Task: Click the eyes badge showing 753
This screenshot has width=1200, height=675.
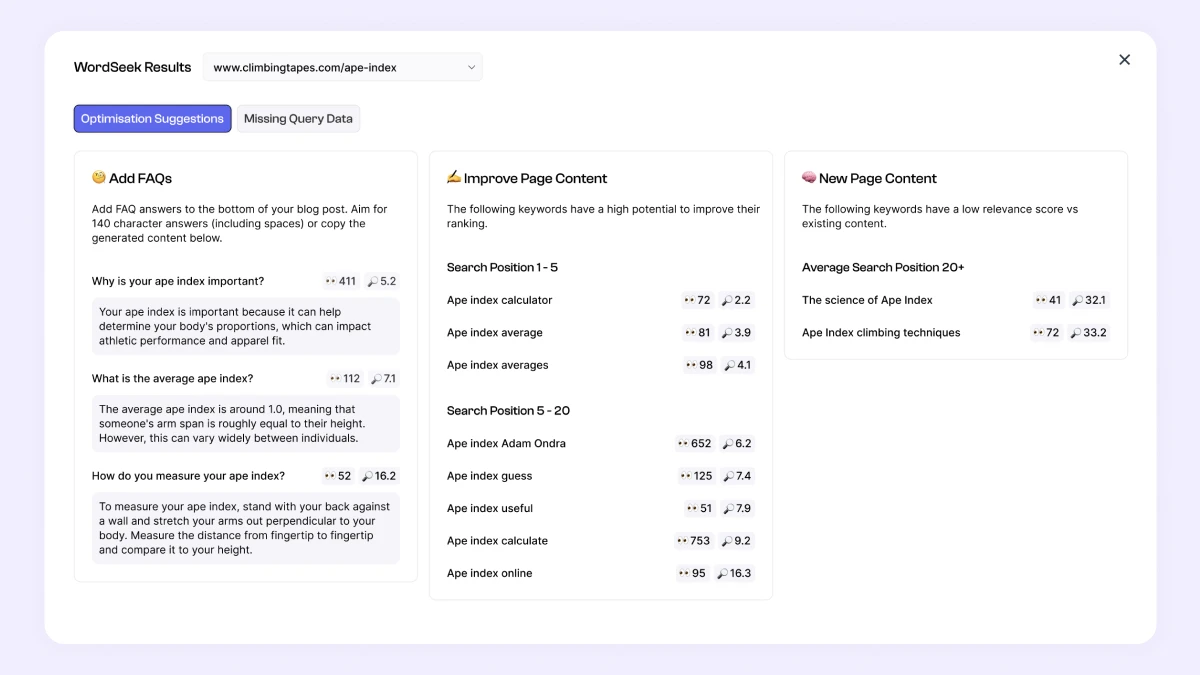Action: [694, 541]
